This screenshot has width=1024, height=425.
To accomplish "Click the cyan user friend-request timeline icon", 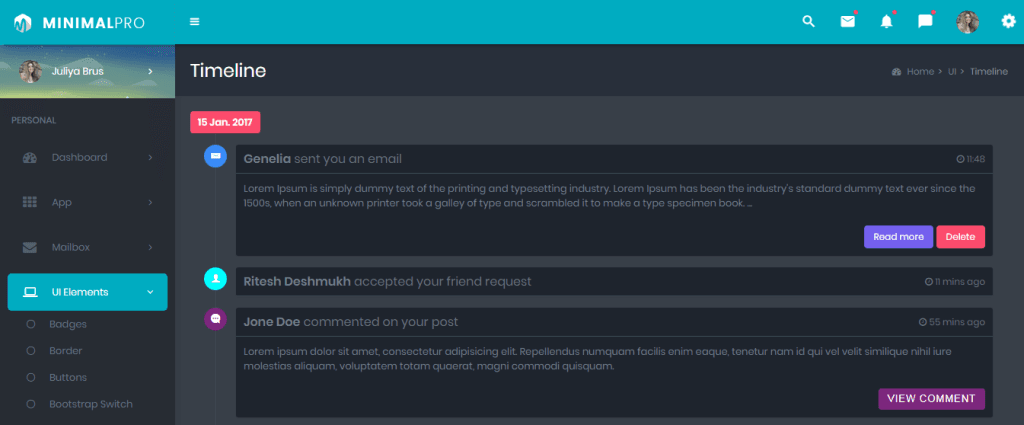I will 215,279.
